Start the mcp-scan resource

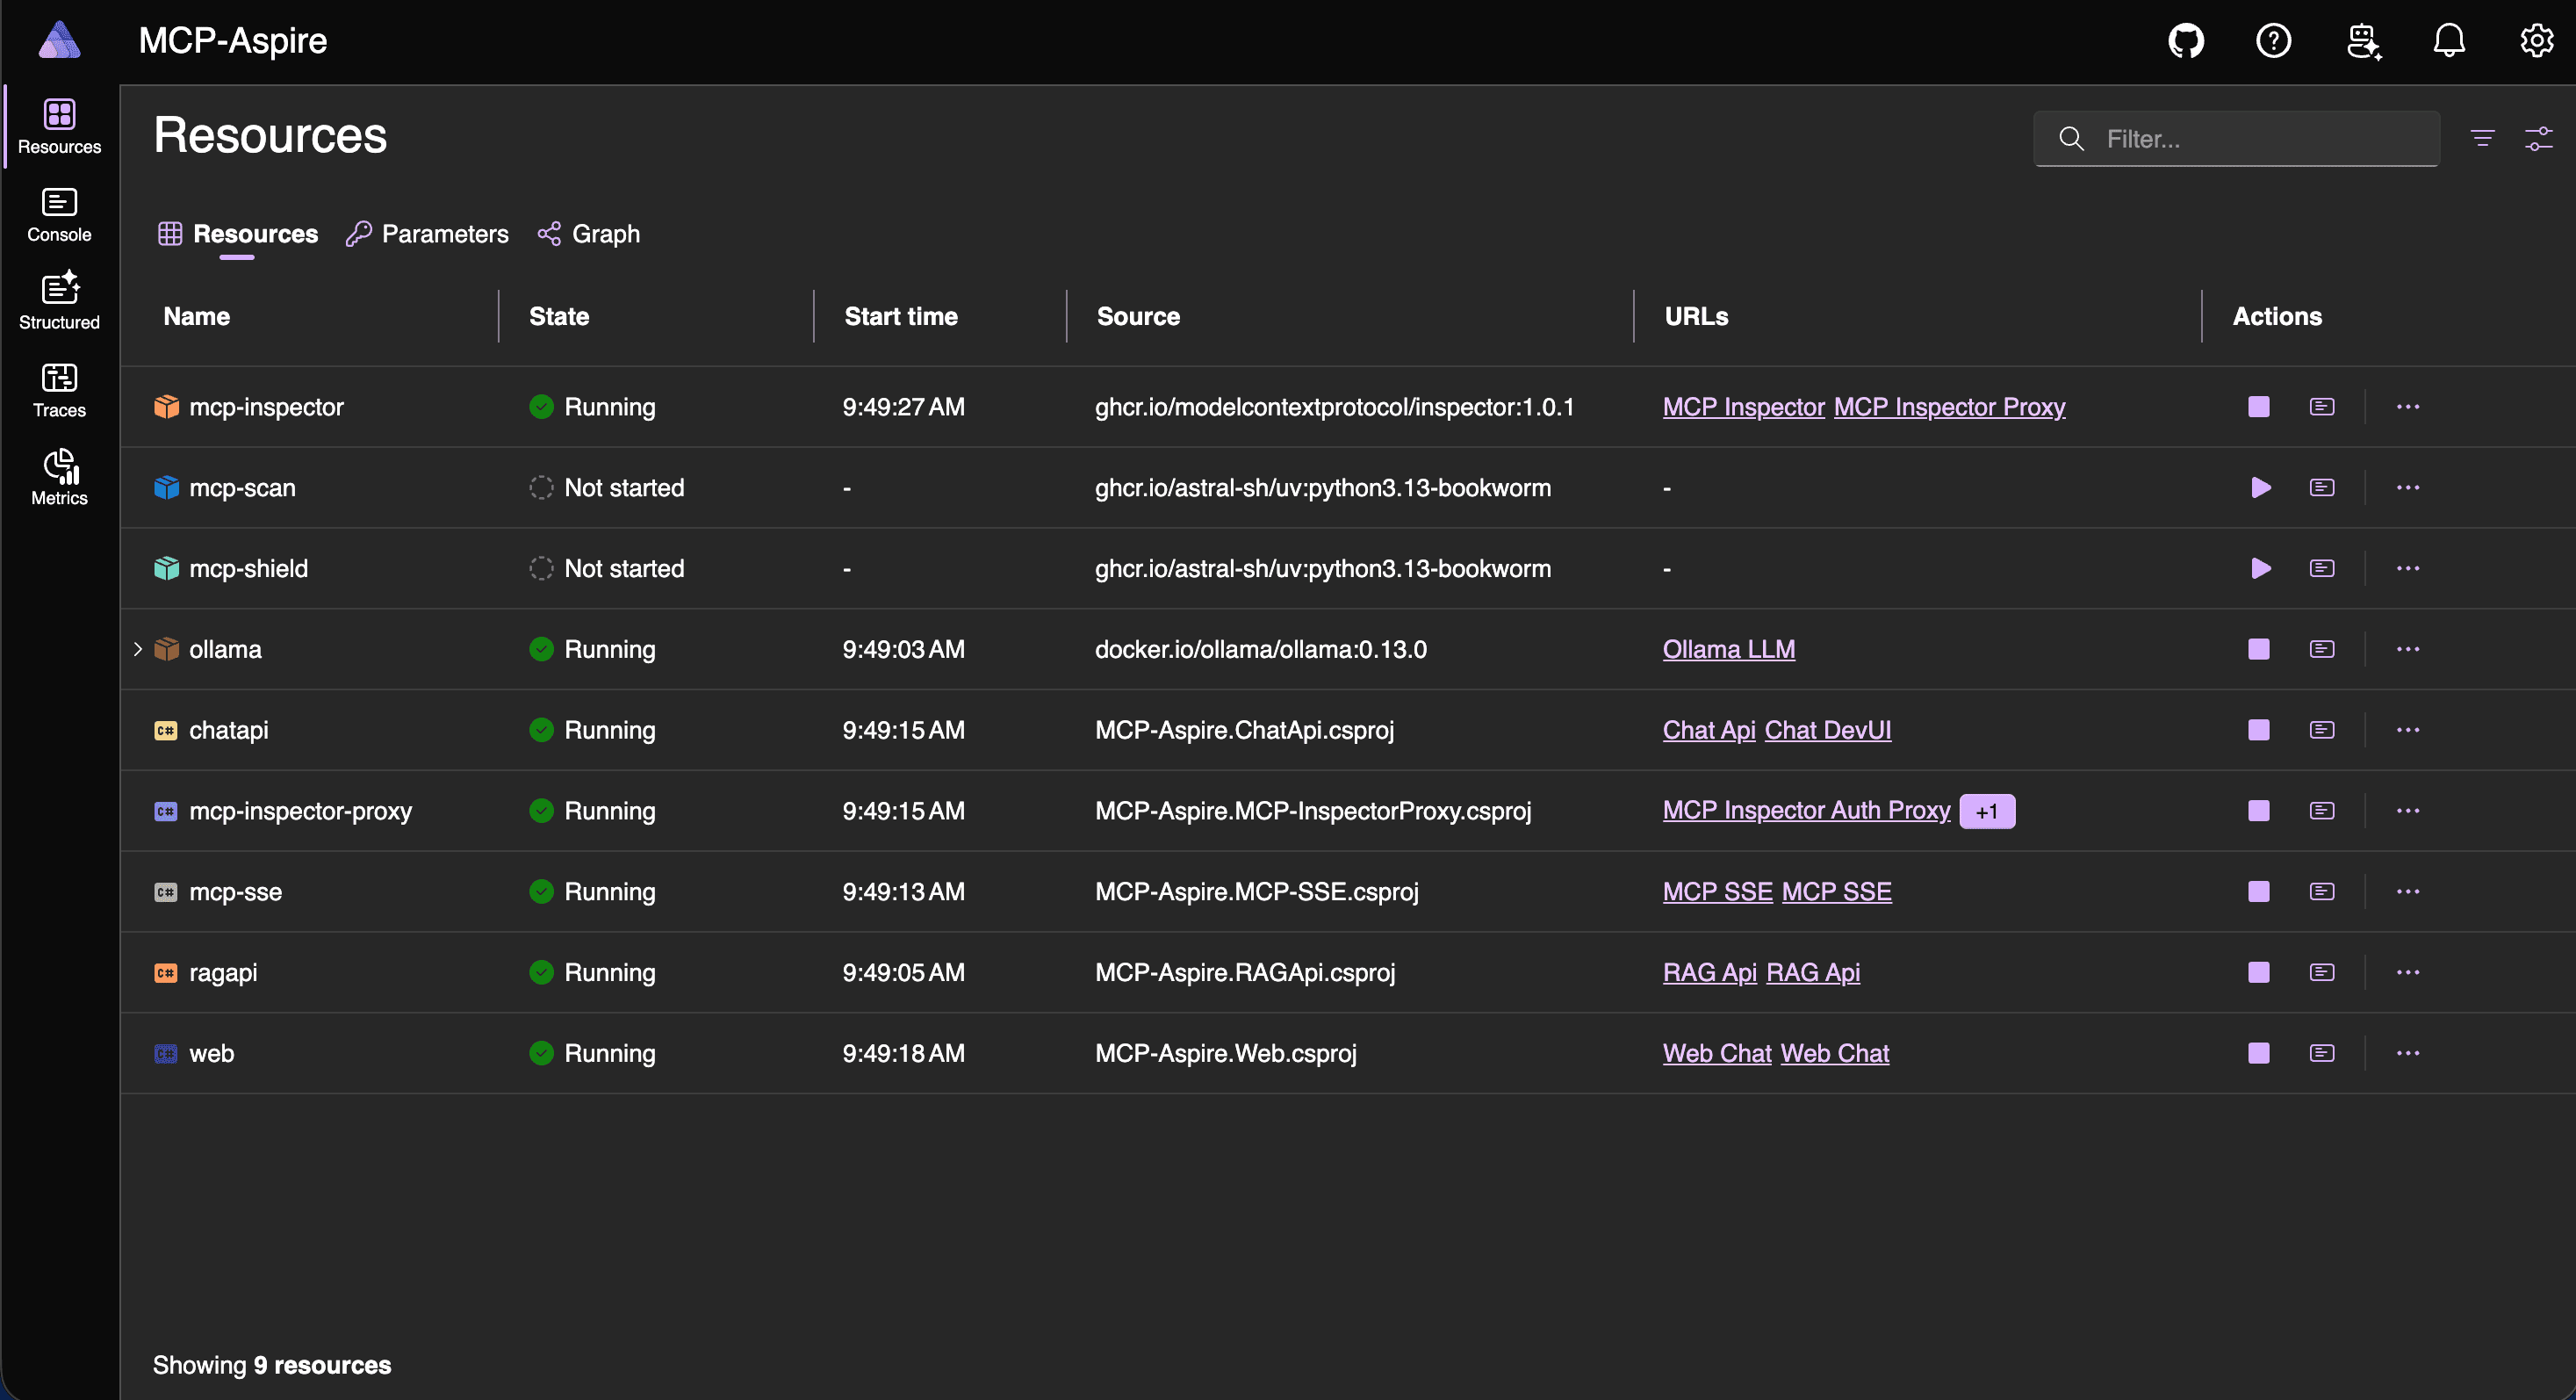pyautogui.click(x=2259, y=488)
